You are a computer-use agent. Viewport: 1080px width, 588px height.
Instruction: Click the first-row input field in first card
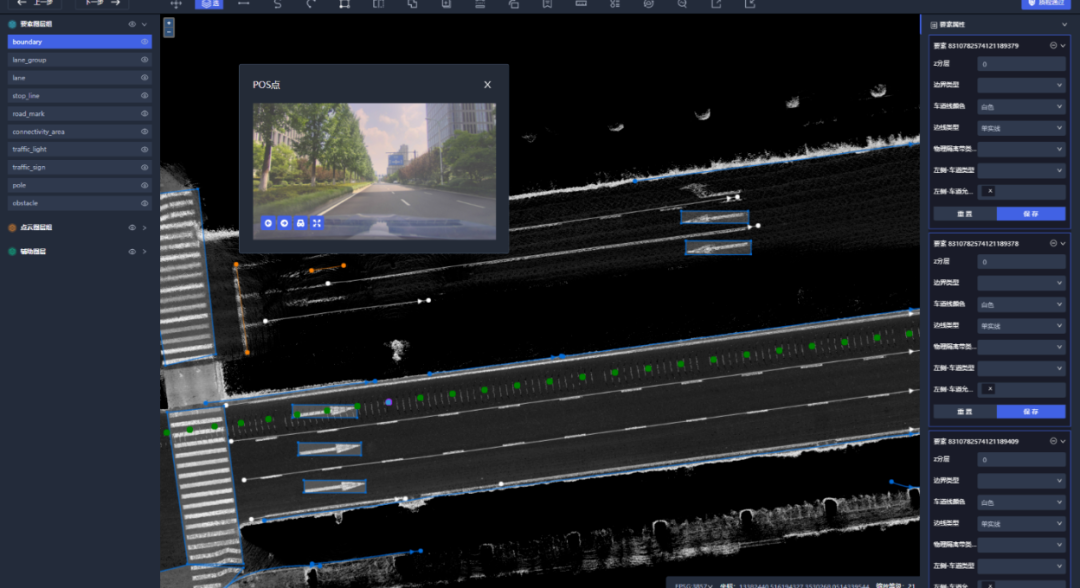(1021, 64)
